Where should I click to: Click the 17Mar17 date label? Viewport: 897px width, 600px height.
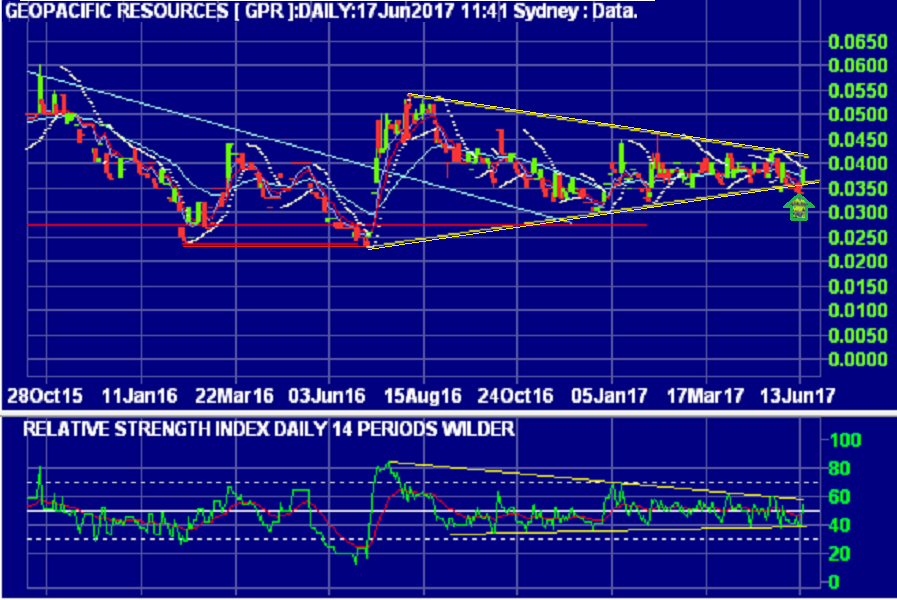pos(705,396)
